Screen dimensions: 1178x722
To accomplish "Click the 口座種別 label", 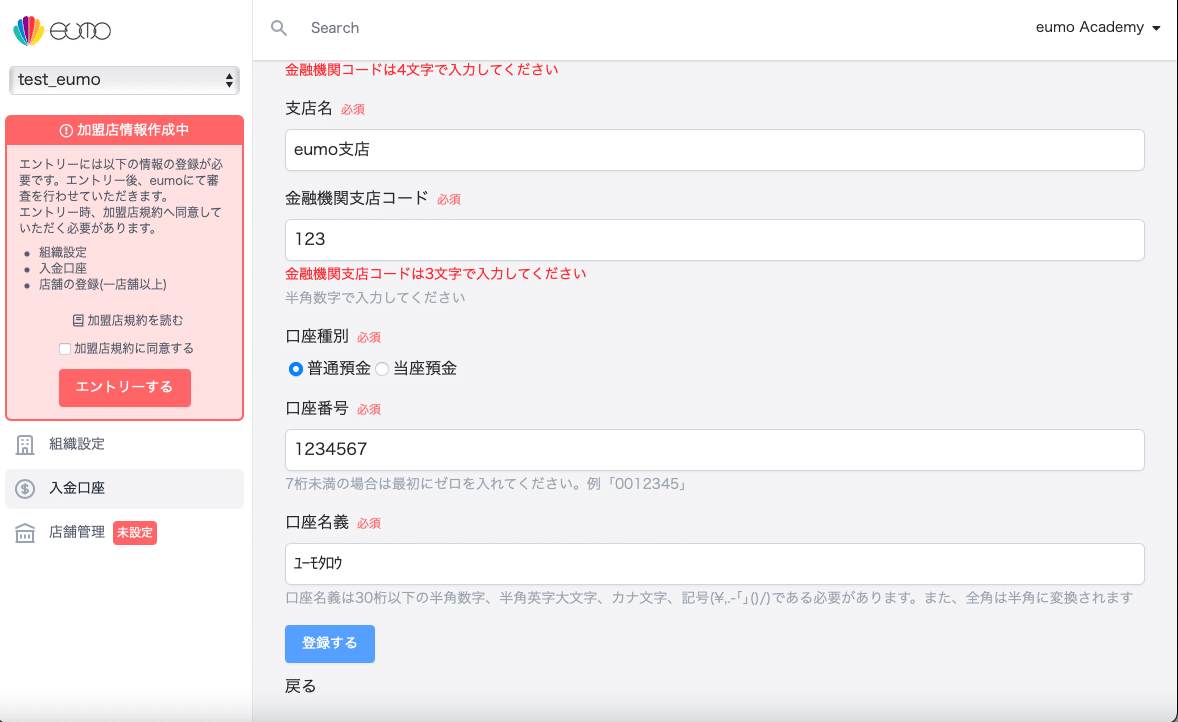I will click(317, 337).
